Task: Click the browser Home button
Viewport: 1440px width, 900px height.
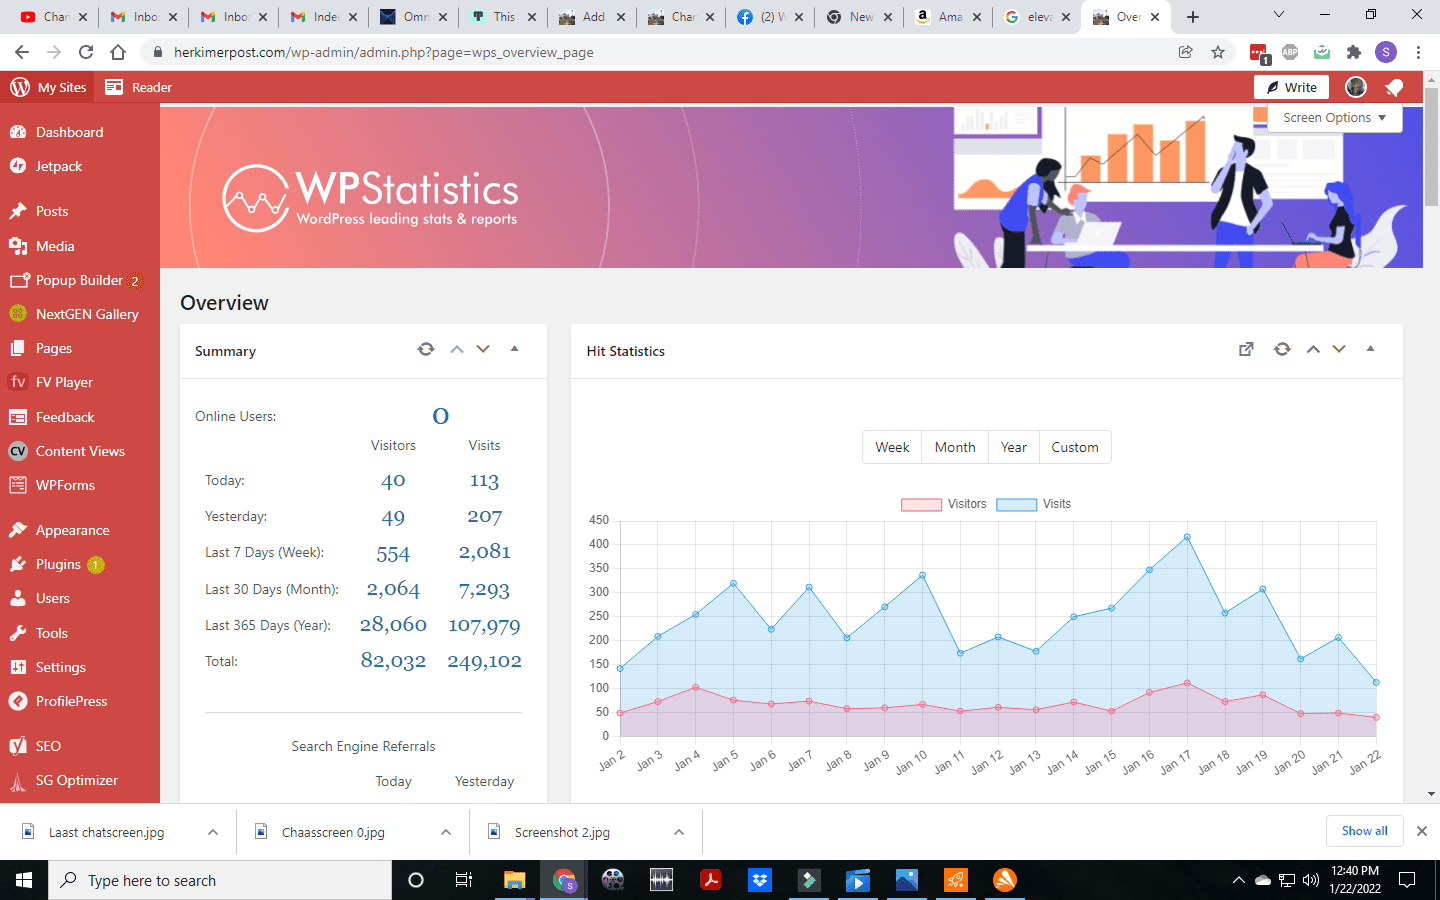Action: (x=118, y=52)
